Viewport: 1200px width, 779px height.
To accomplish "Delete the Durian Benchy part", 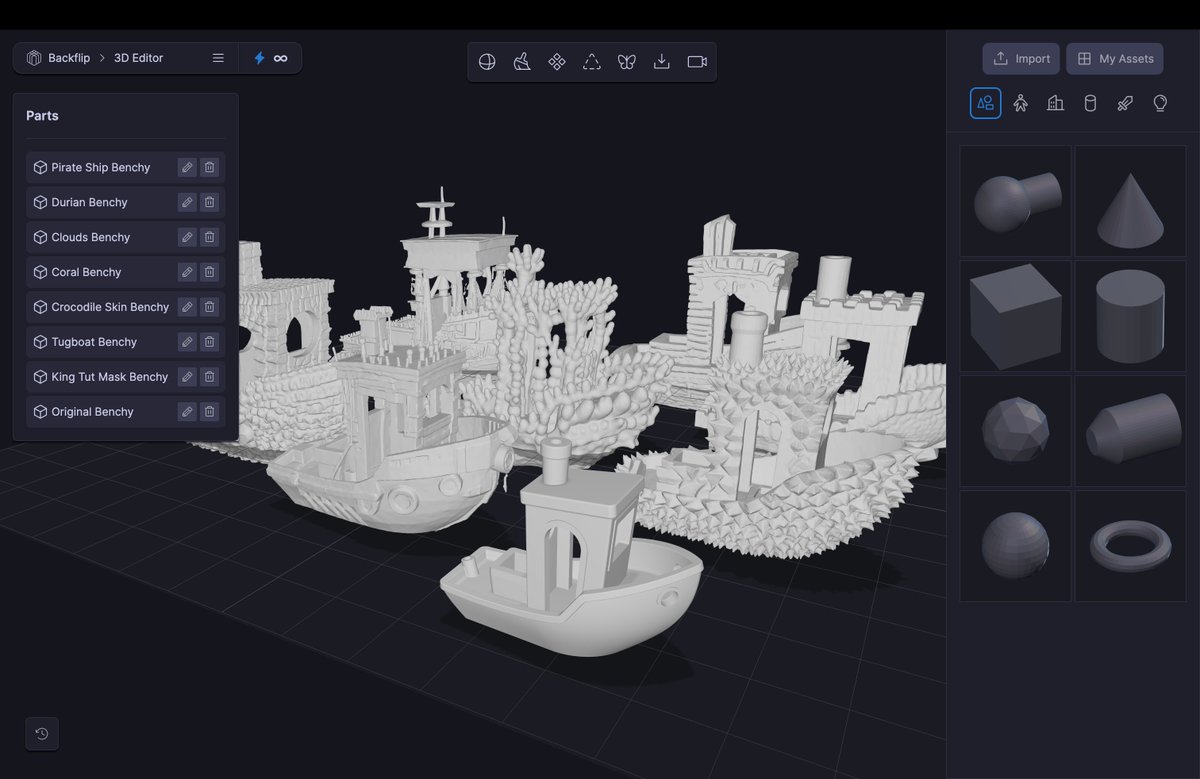I will (x=209, y=202).
